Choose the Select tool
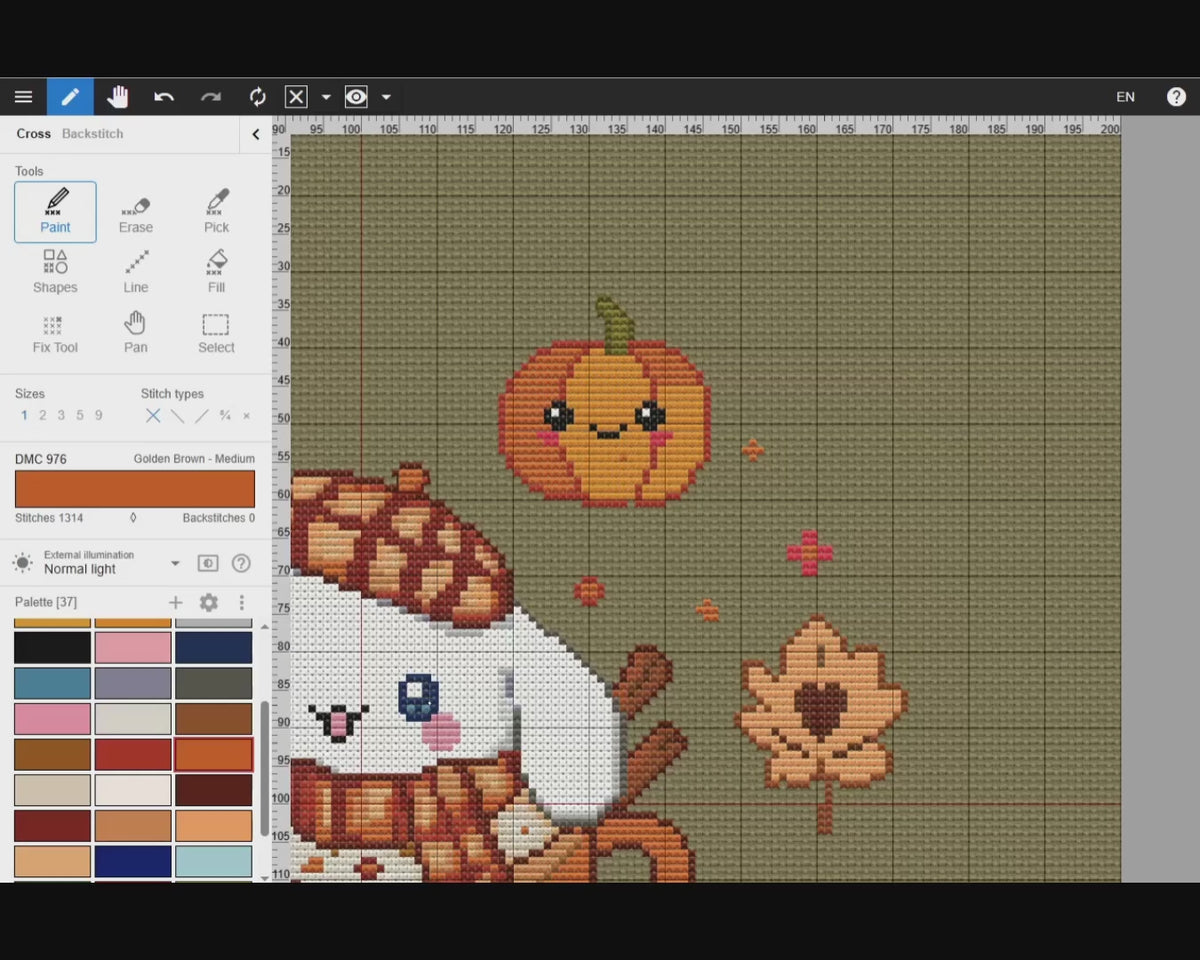The image size is (1200, 960). tap(216, 333)
